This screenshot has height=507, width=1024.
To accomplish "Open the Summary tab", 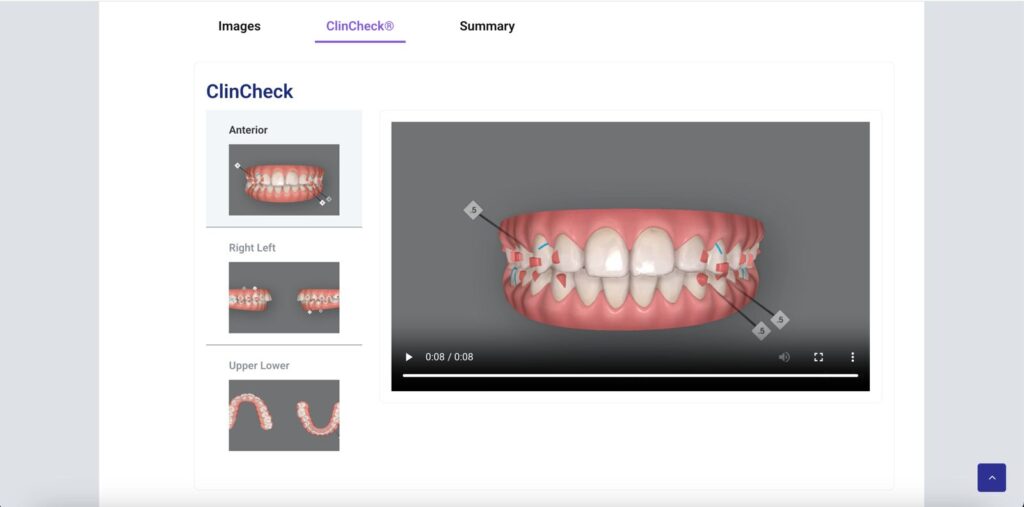I will pos(487,26).
